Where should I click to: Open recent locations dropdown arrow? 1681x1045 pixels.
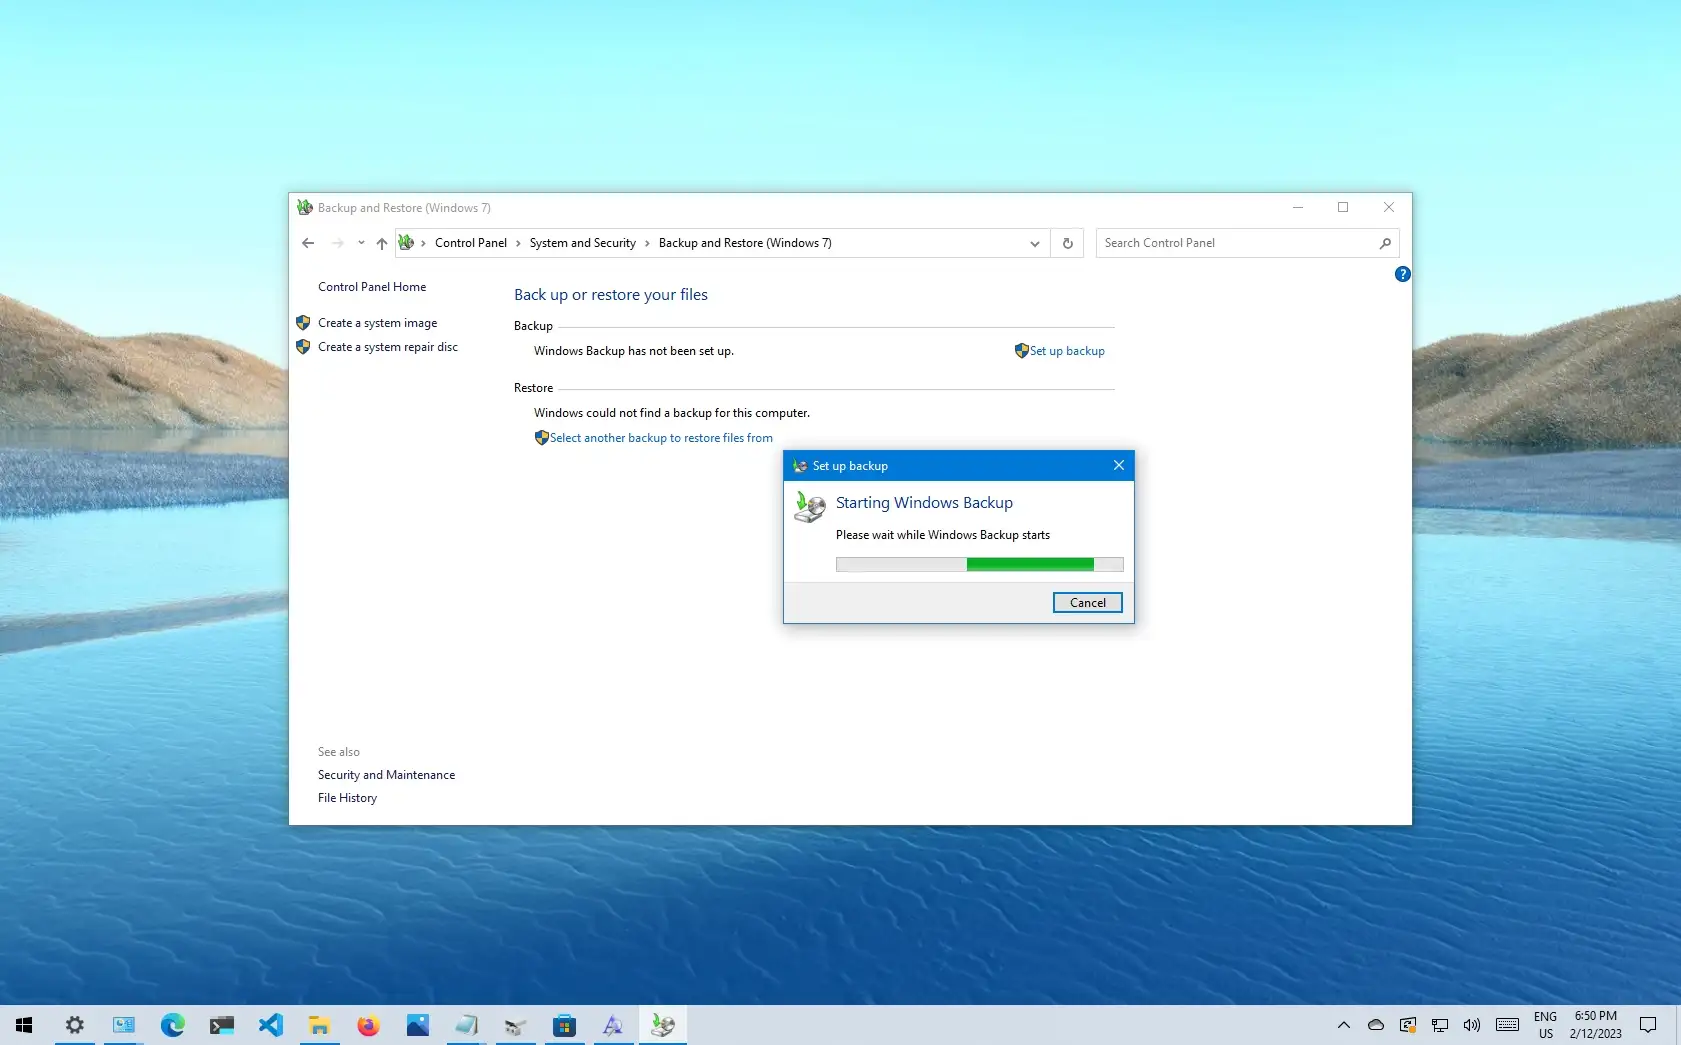tap(361, 243)
